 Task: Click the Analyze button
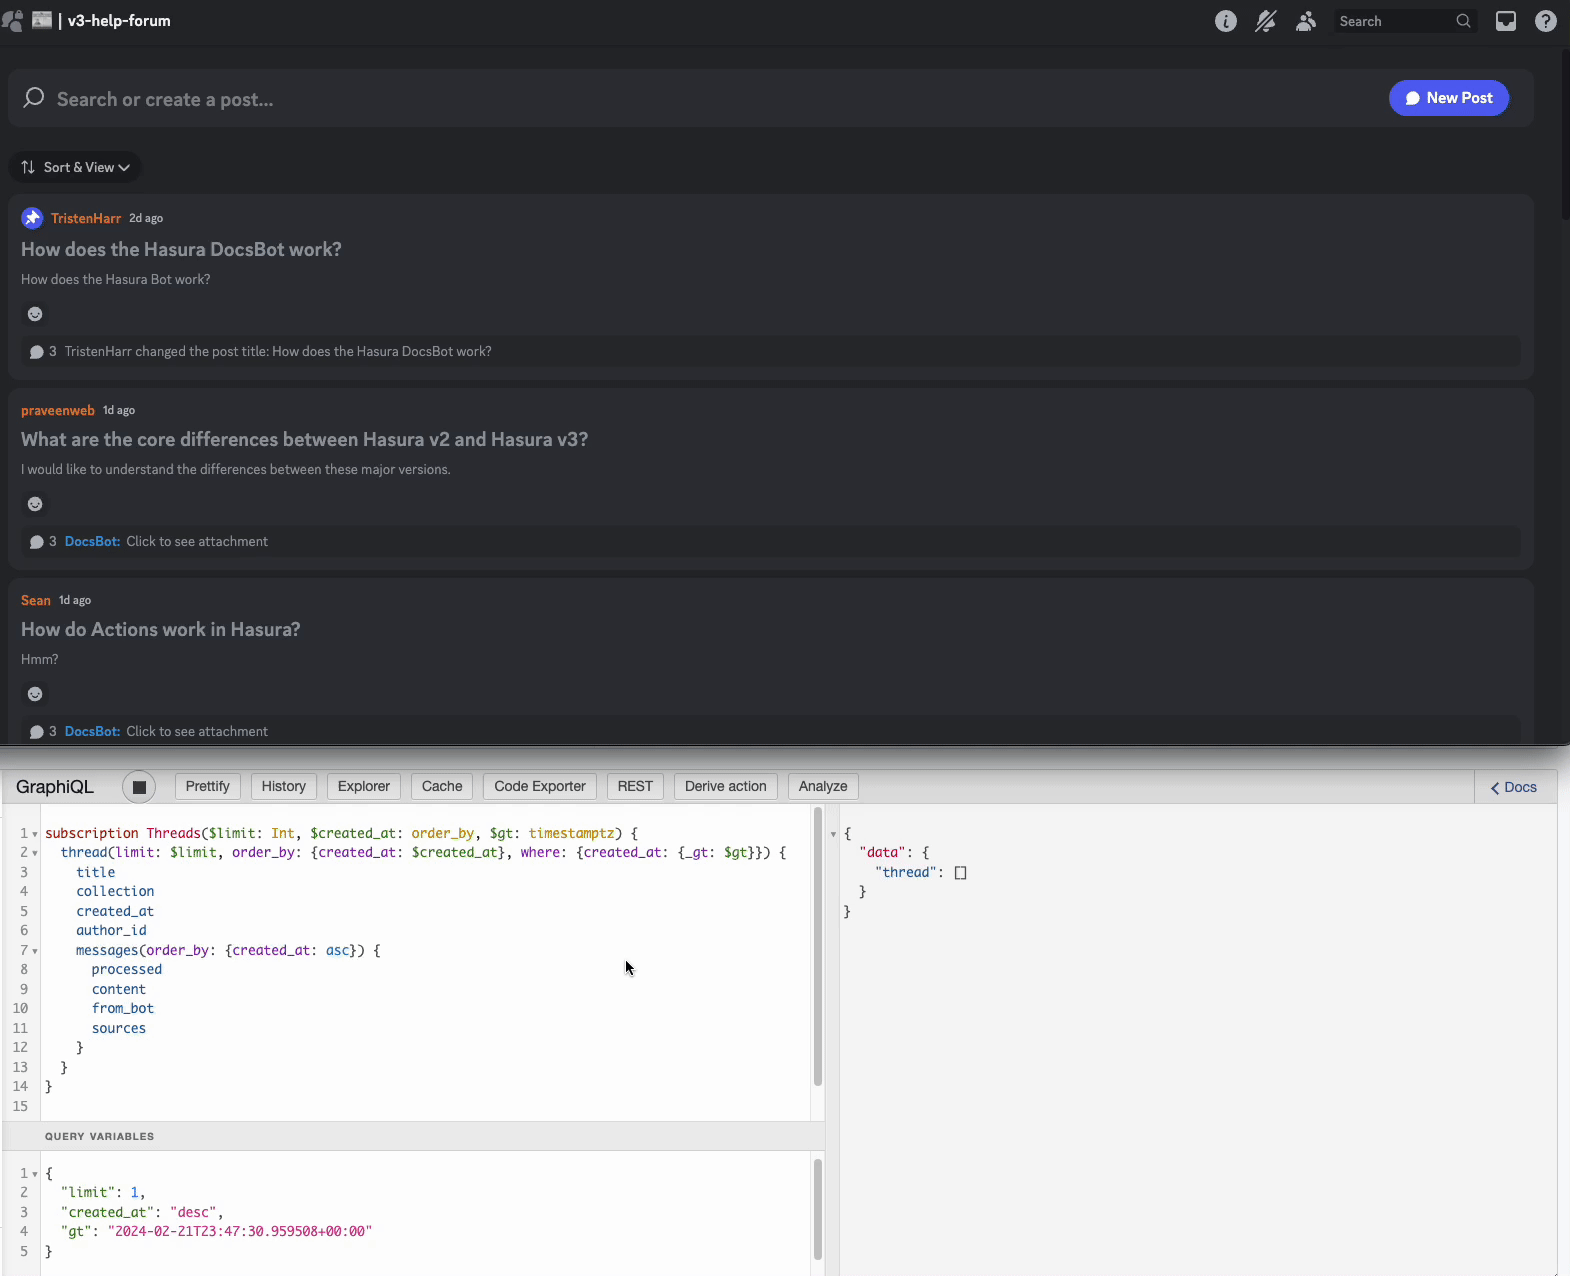point(823,786)
